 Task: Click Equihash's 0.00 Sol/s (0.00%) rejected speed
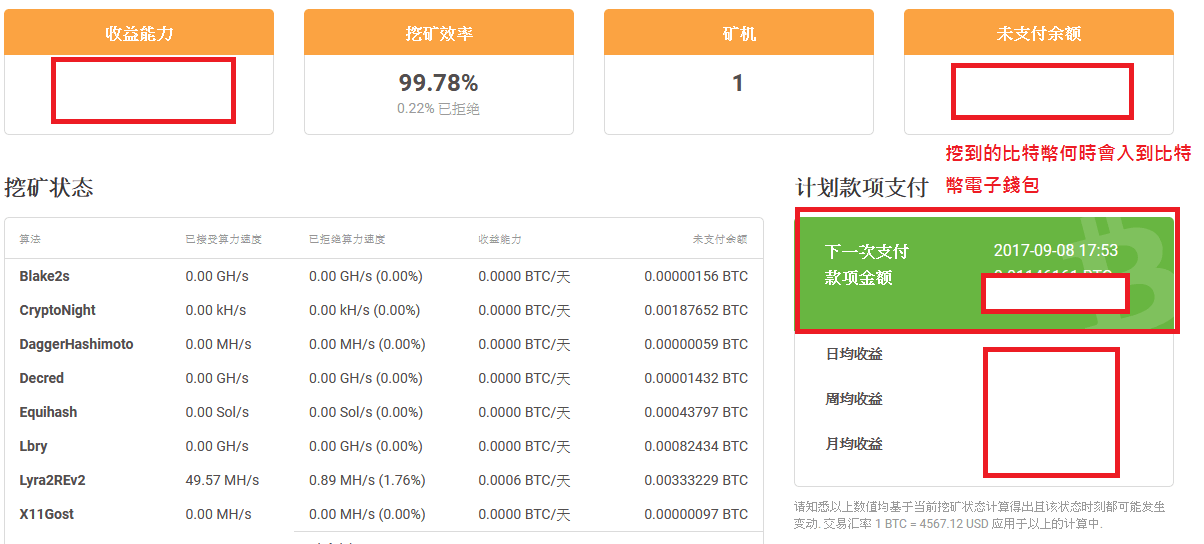367,412
